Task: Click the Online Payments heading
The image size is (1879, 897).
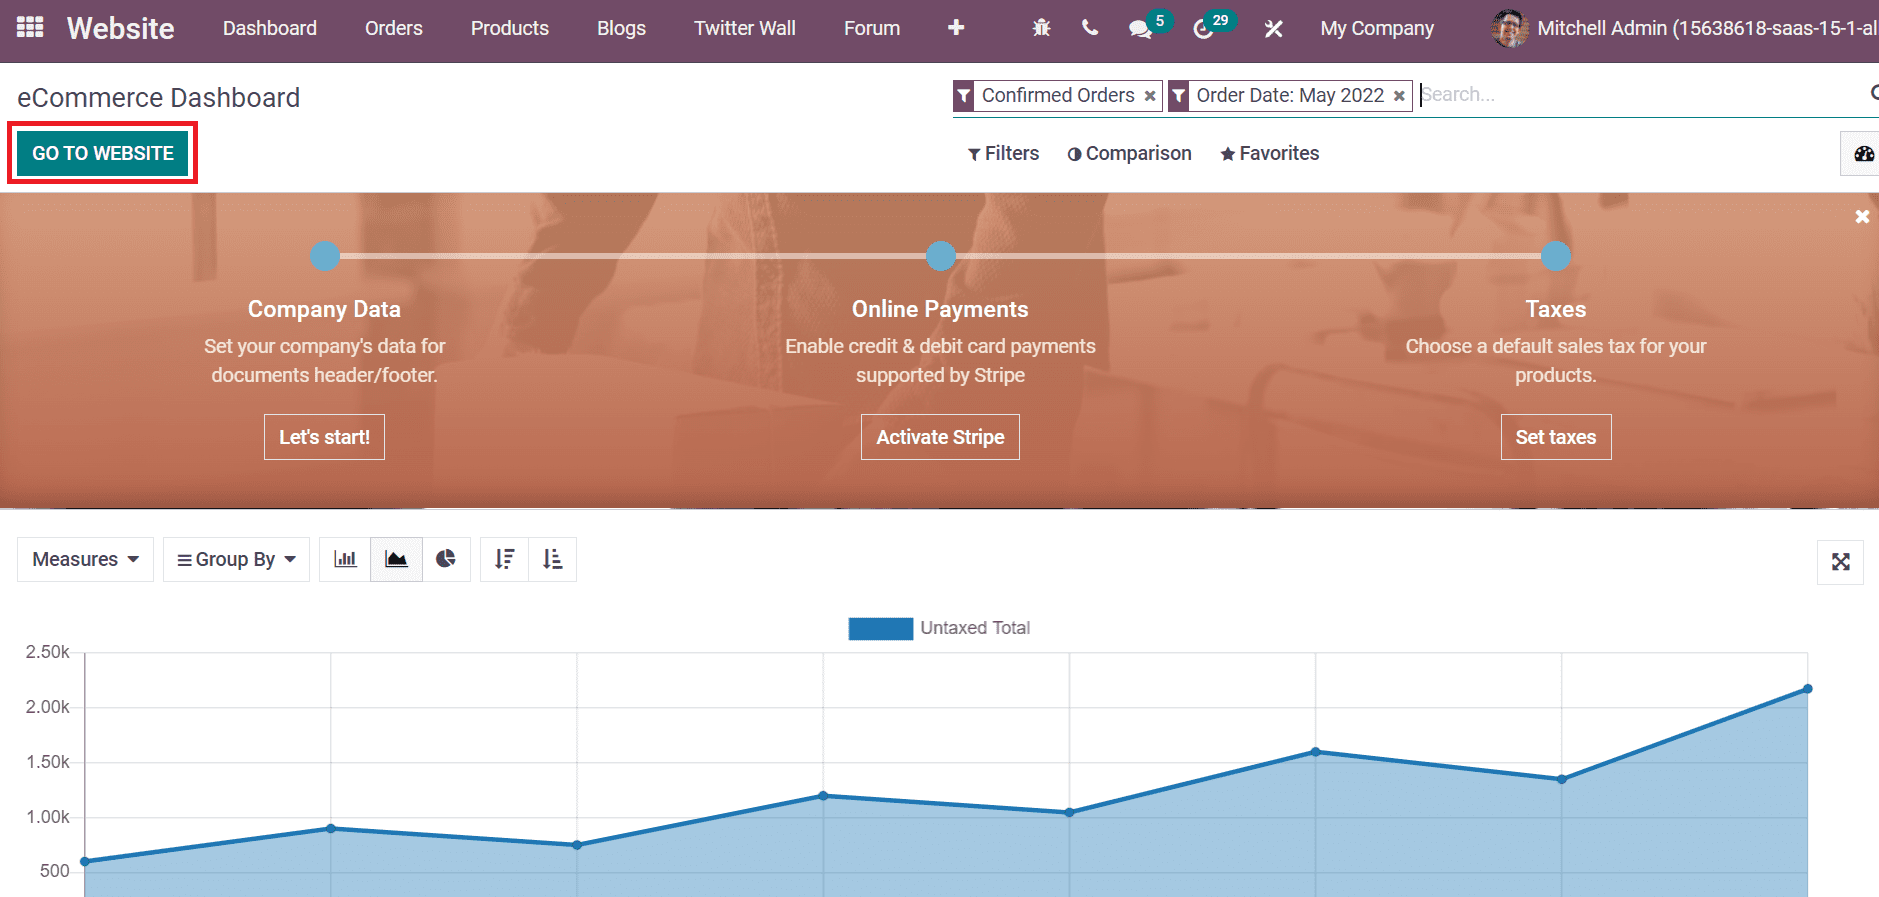Action: click(x=940, y=309)
